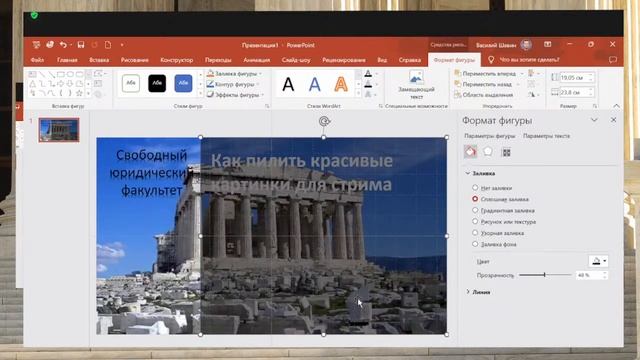640x360 pixels.
Task: Switch to the 'Конструктор' design tab
Action: tap(177, 60)
